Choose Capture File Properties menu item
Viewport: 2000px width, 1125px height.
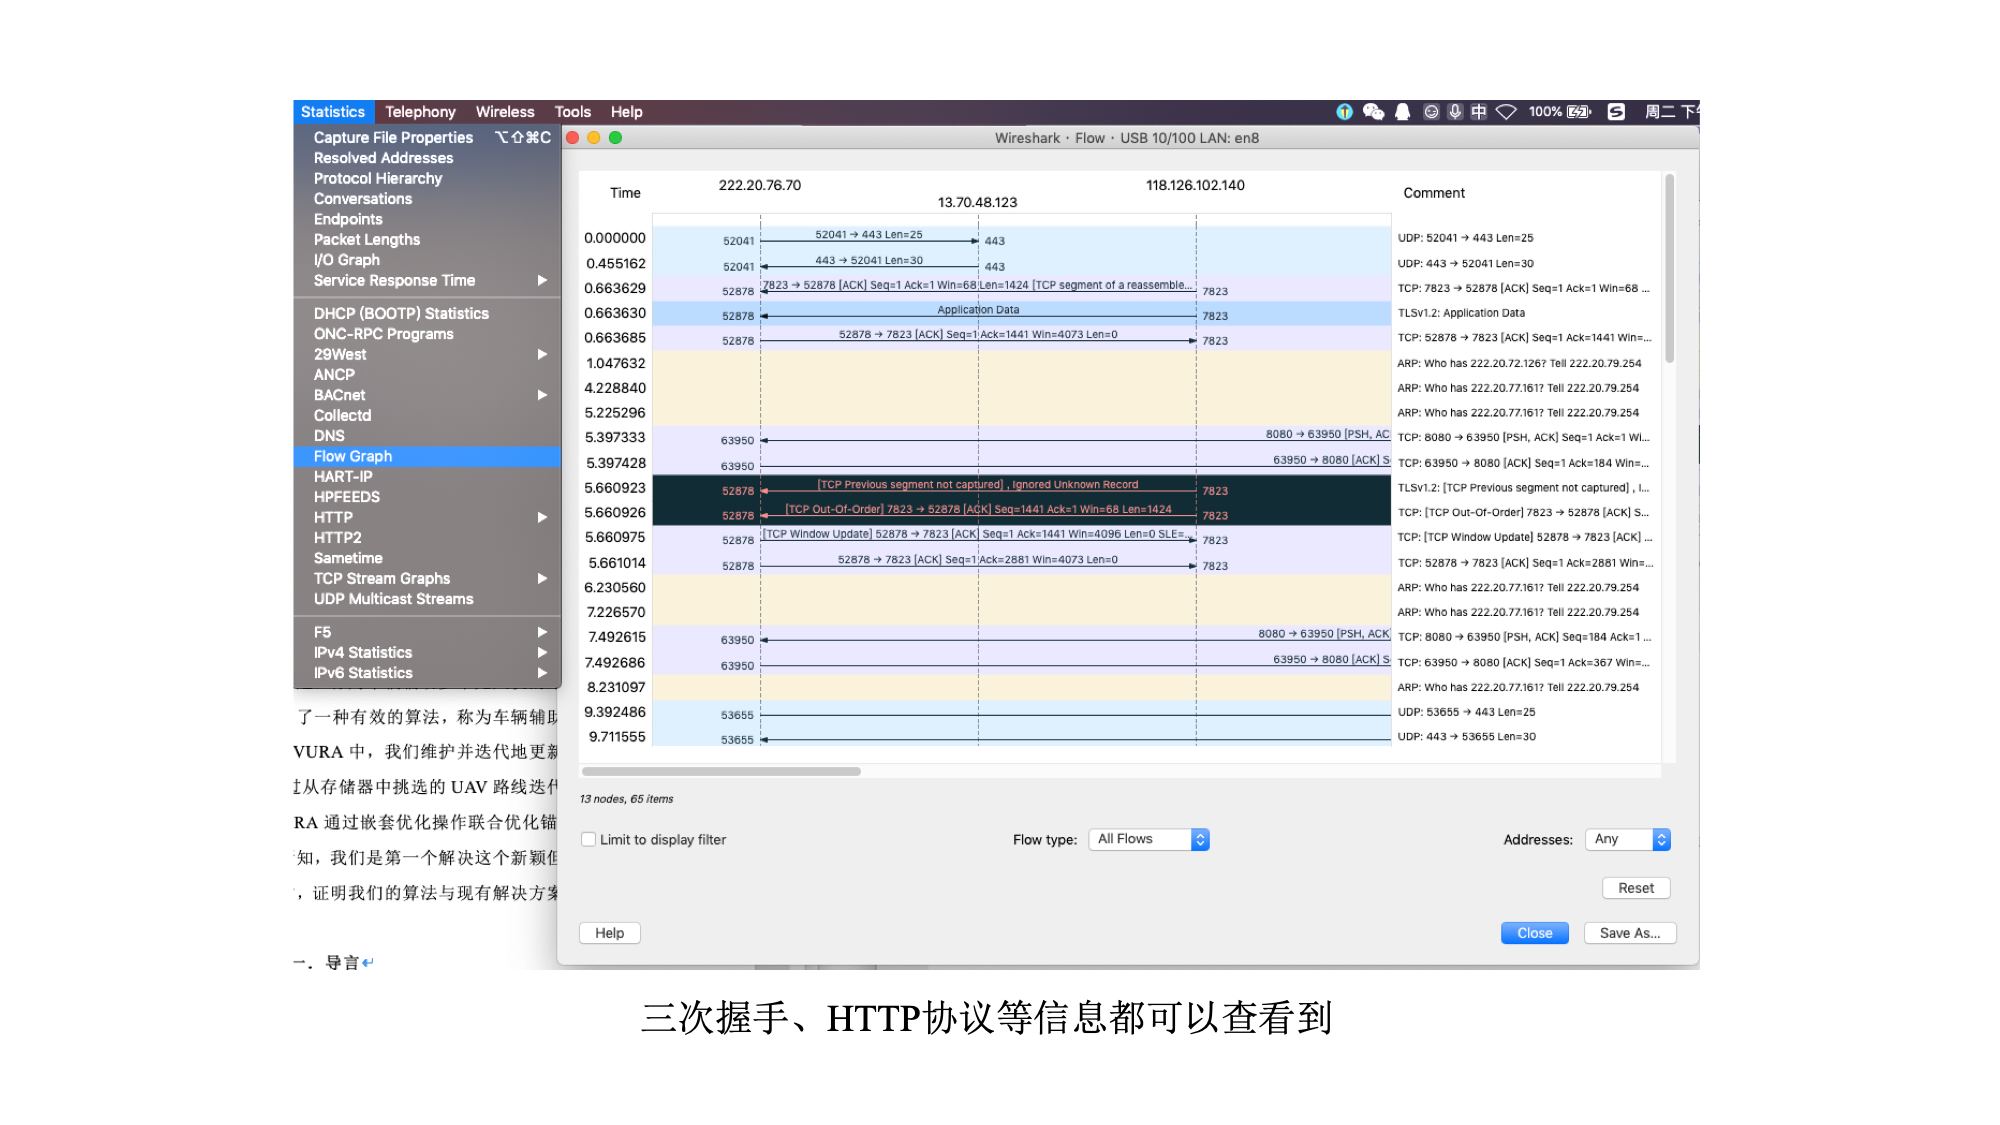[x=427, y=137]
